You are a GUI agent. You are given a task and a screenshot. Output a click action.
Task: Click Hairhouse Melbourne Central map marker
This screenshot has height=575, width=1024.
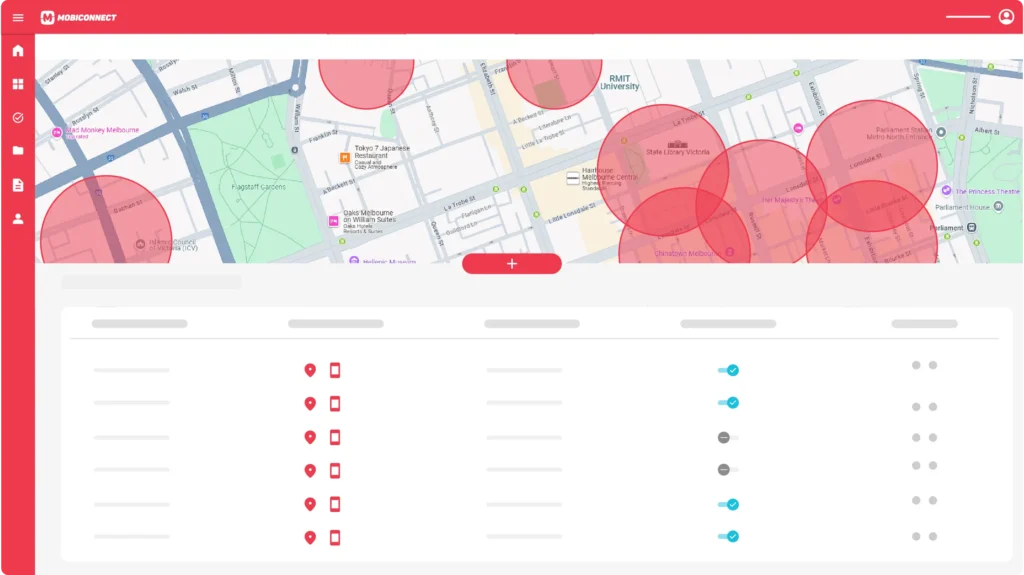tap(573, 178)
